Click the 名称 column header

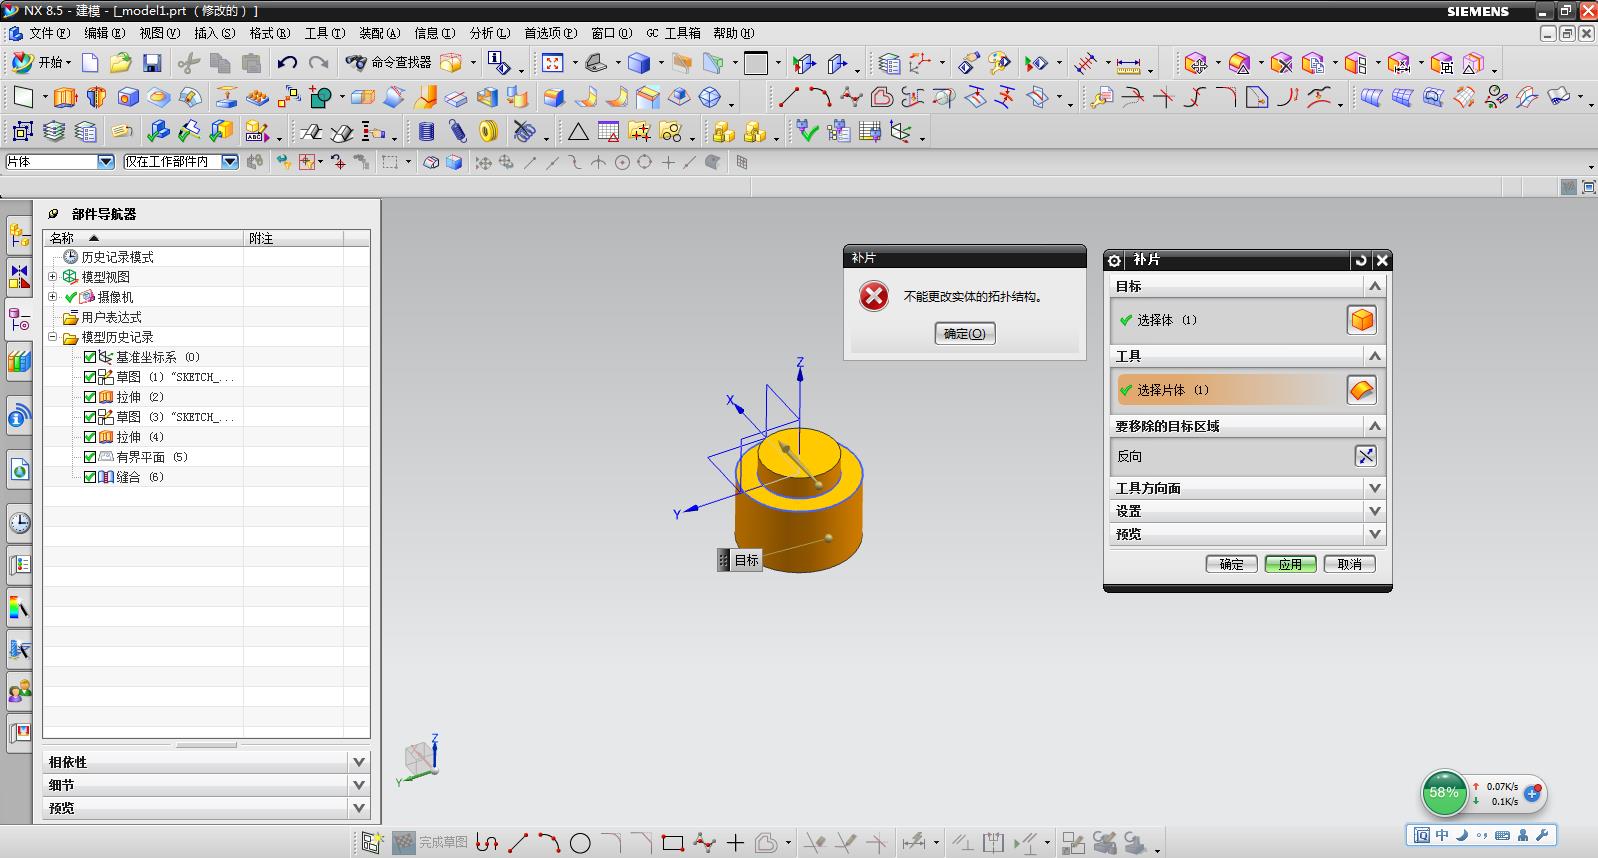(x=144, y=238)
